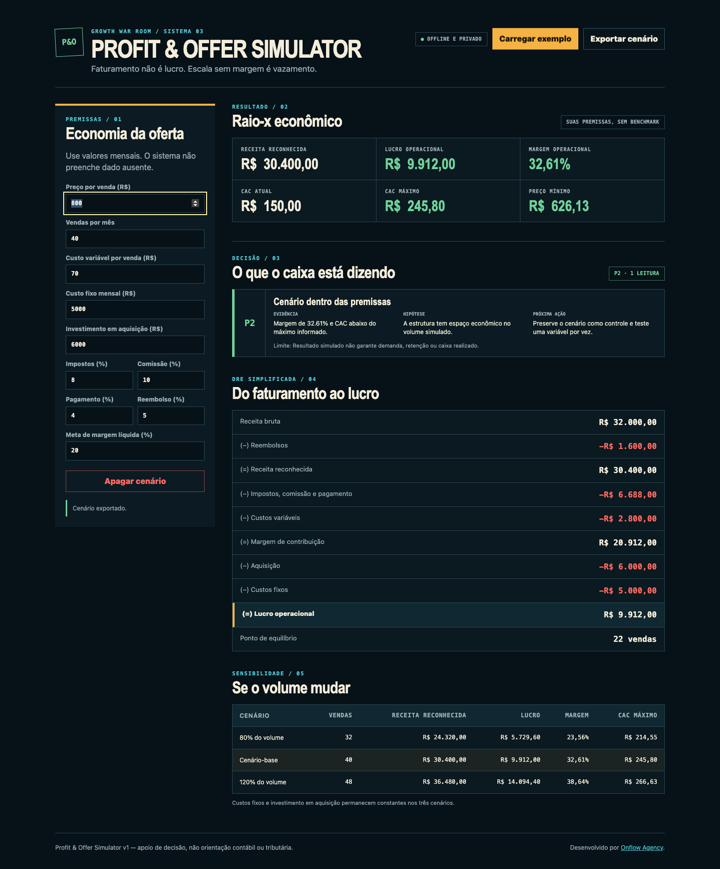720x869 pixels.
Task: Click the CAC Máximo column header
Action: (x=637, y=715)
